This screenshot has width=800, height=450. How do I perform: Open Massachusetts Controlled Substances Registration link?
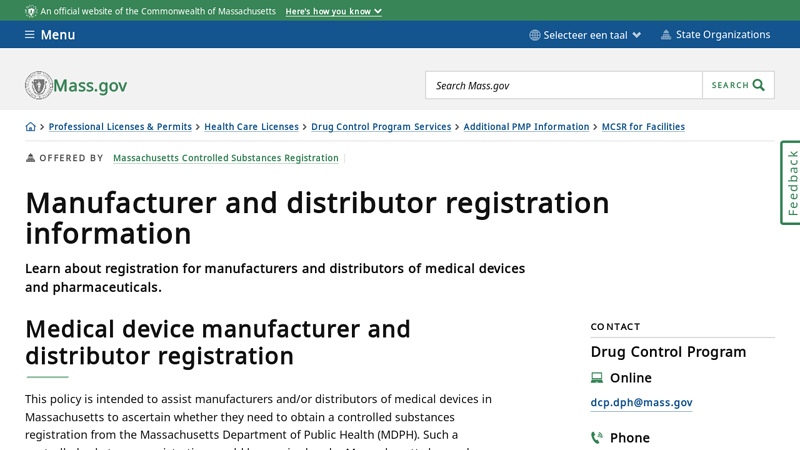226,158
